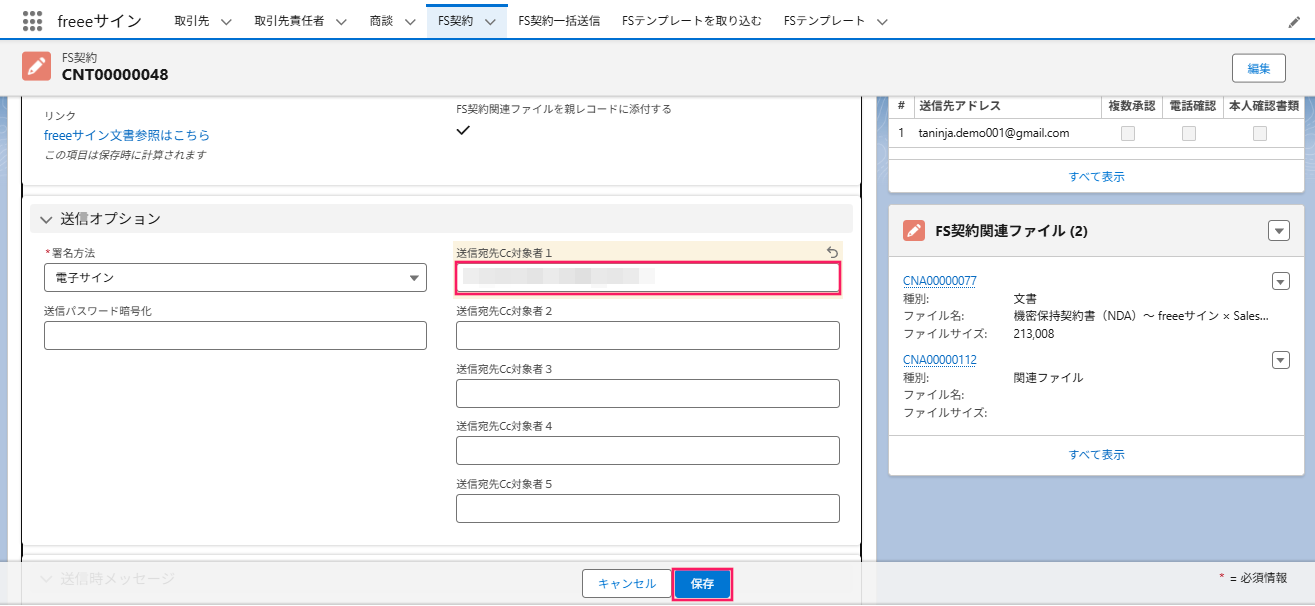
Task: Open the 商談 tab dropdown chevron
Action: pos(410,21)
